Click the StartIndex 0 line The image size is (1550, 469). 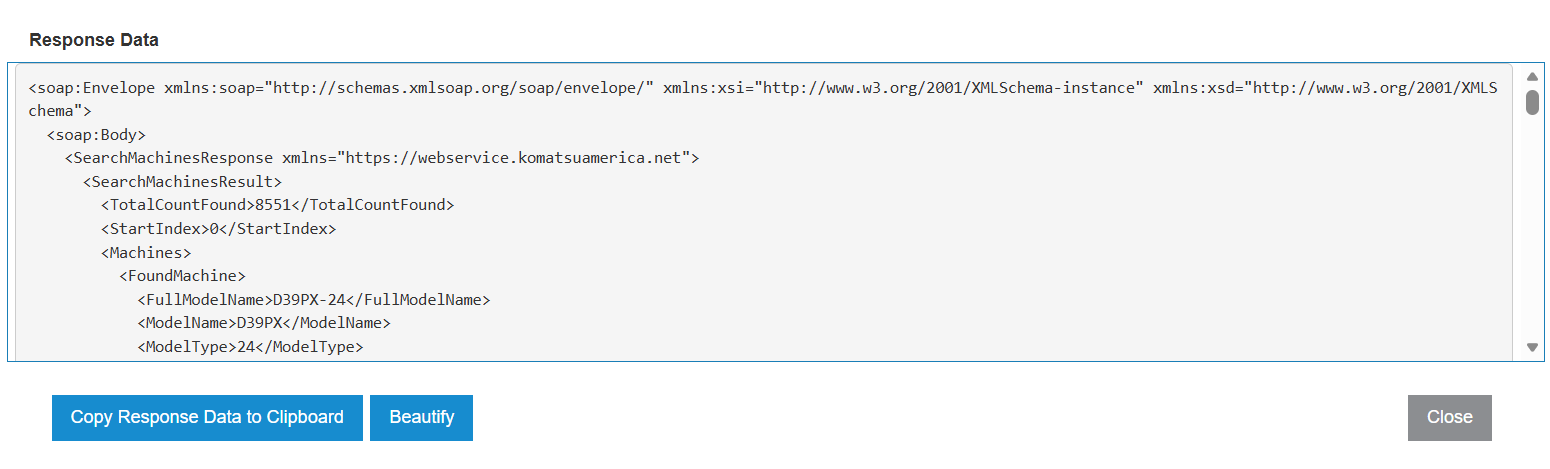(218, 229)
